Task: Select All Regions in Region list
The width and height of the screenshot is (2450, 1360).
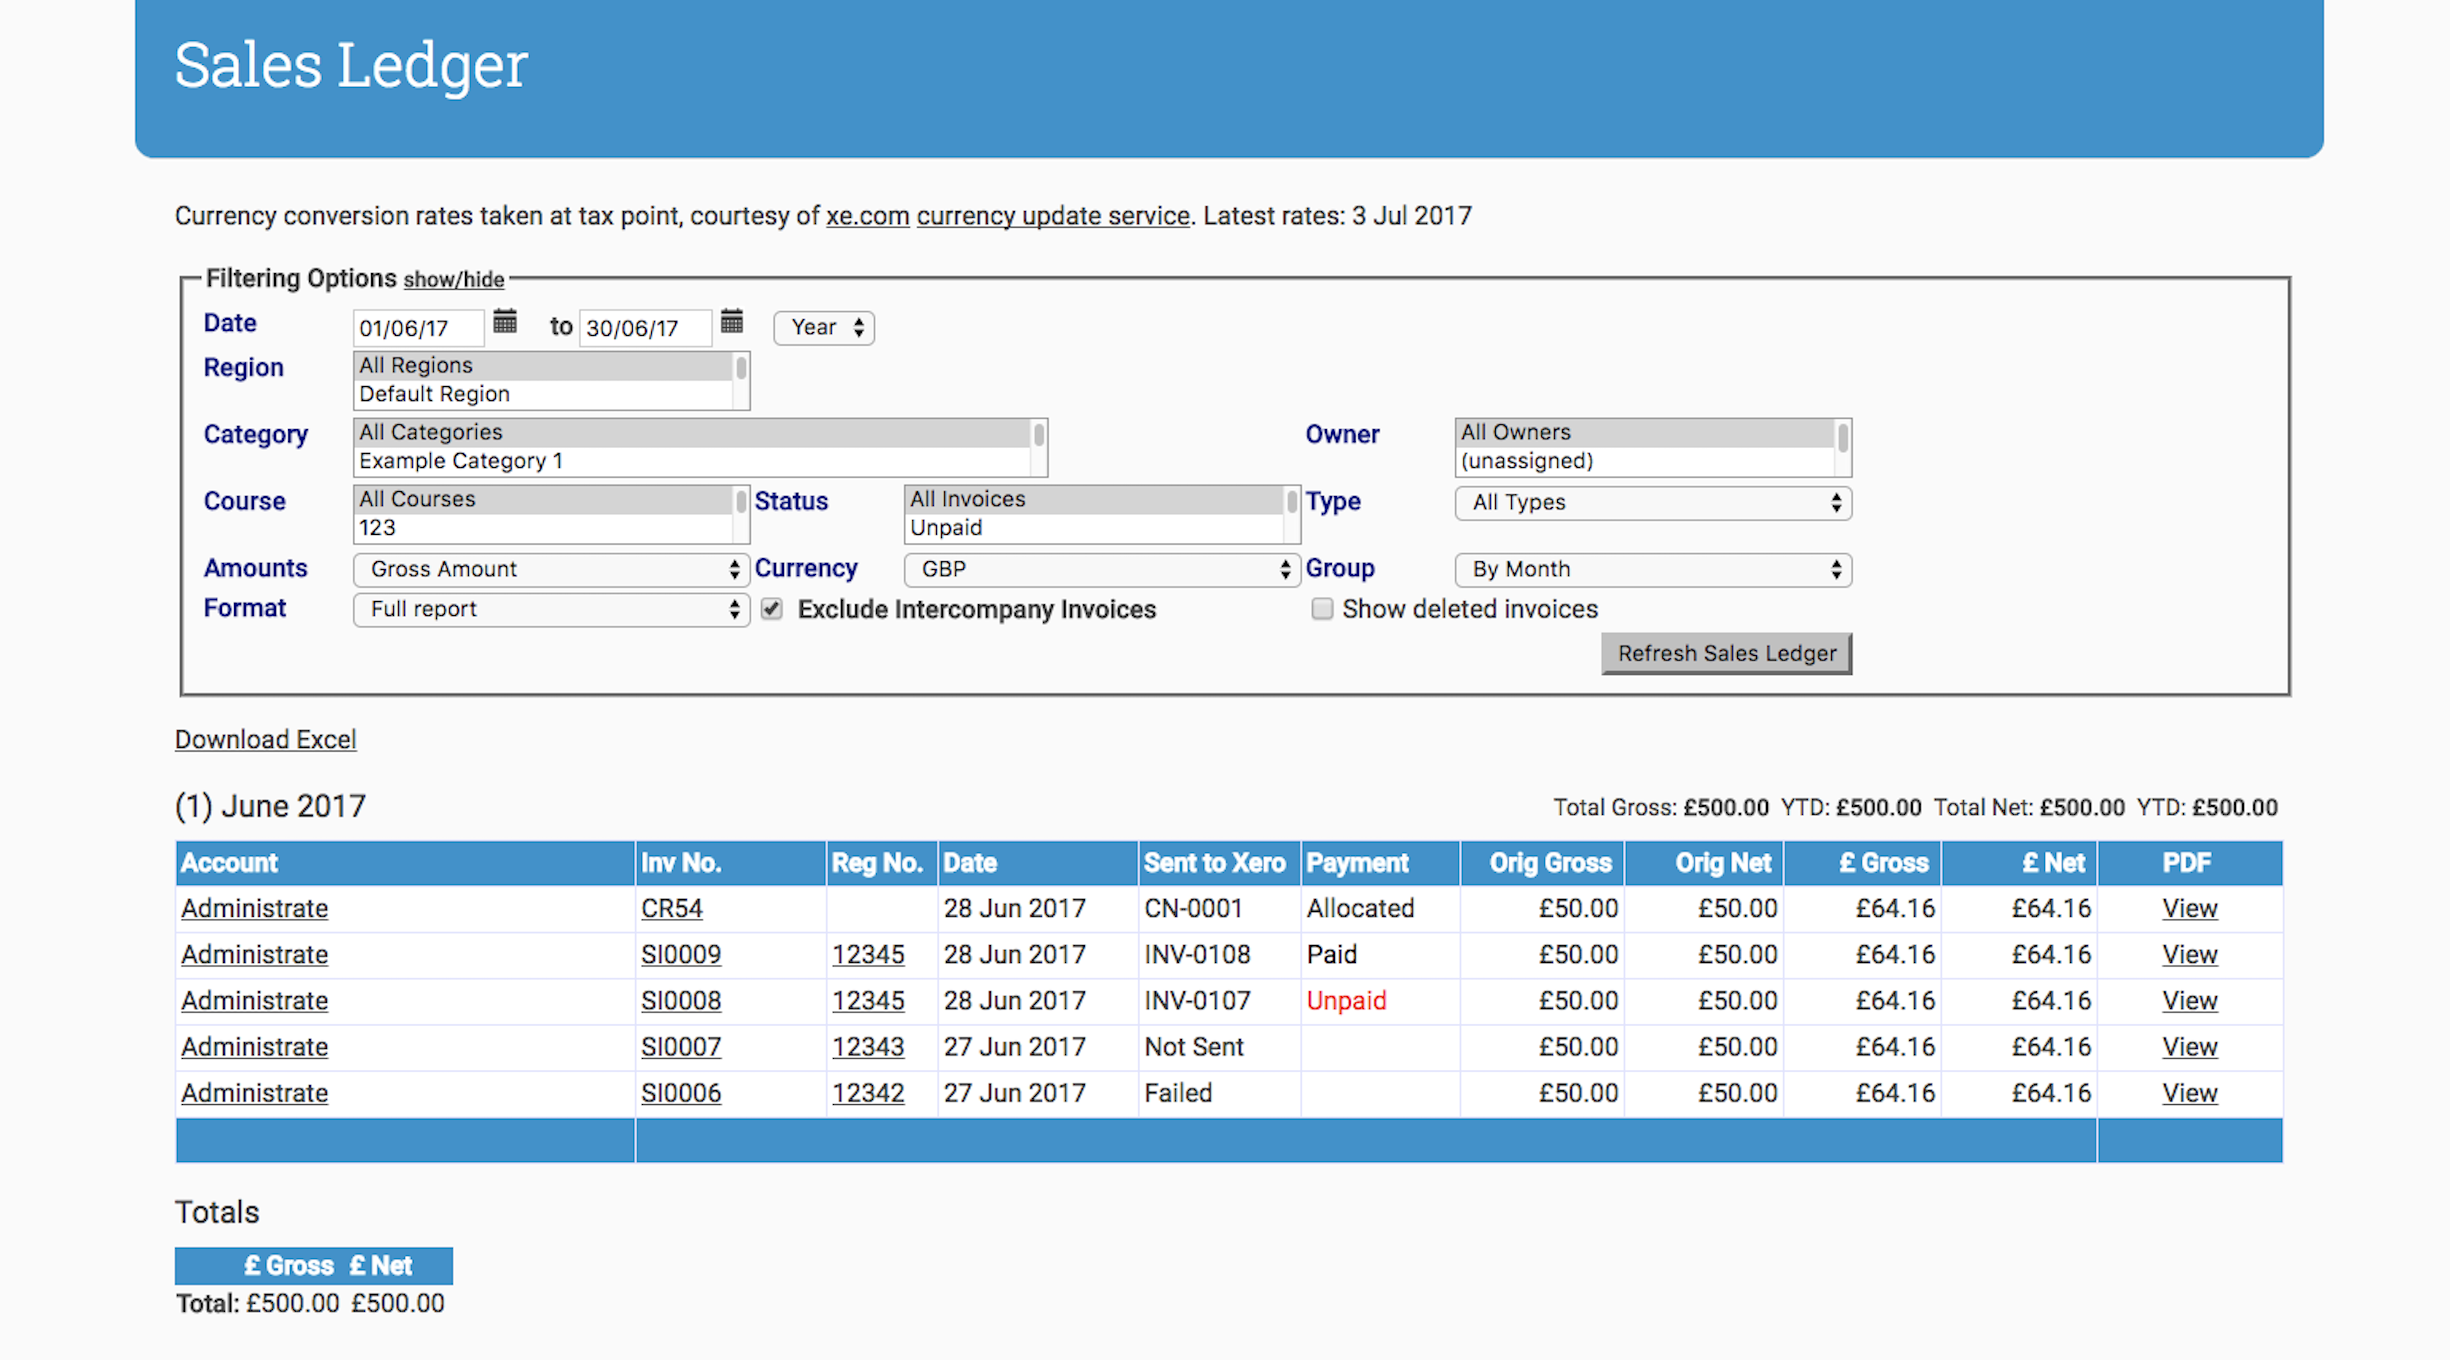Action: pyautogui.click(x=544, y=366)
